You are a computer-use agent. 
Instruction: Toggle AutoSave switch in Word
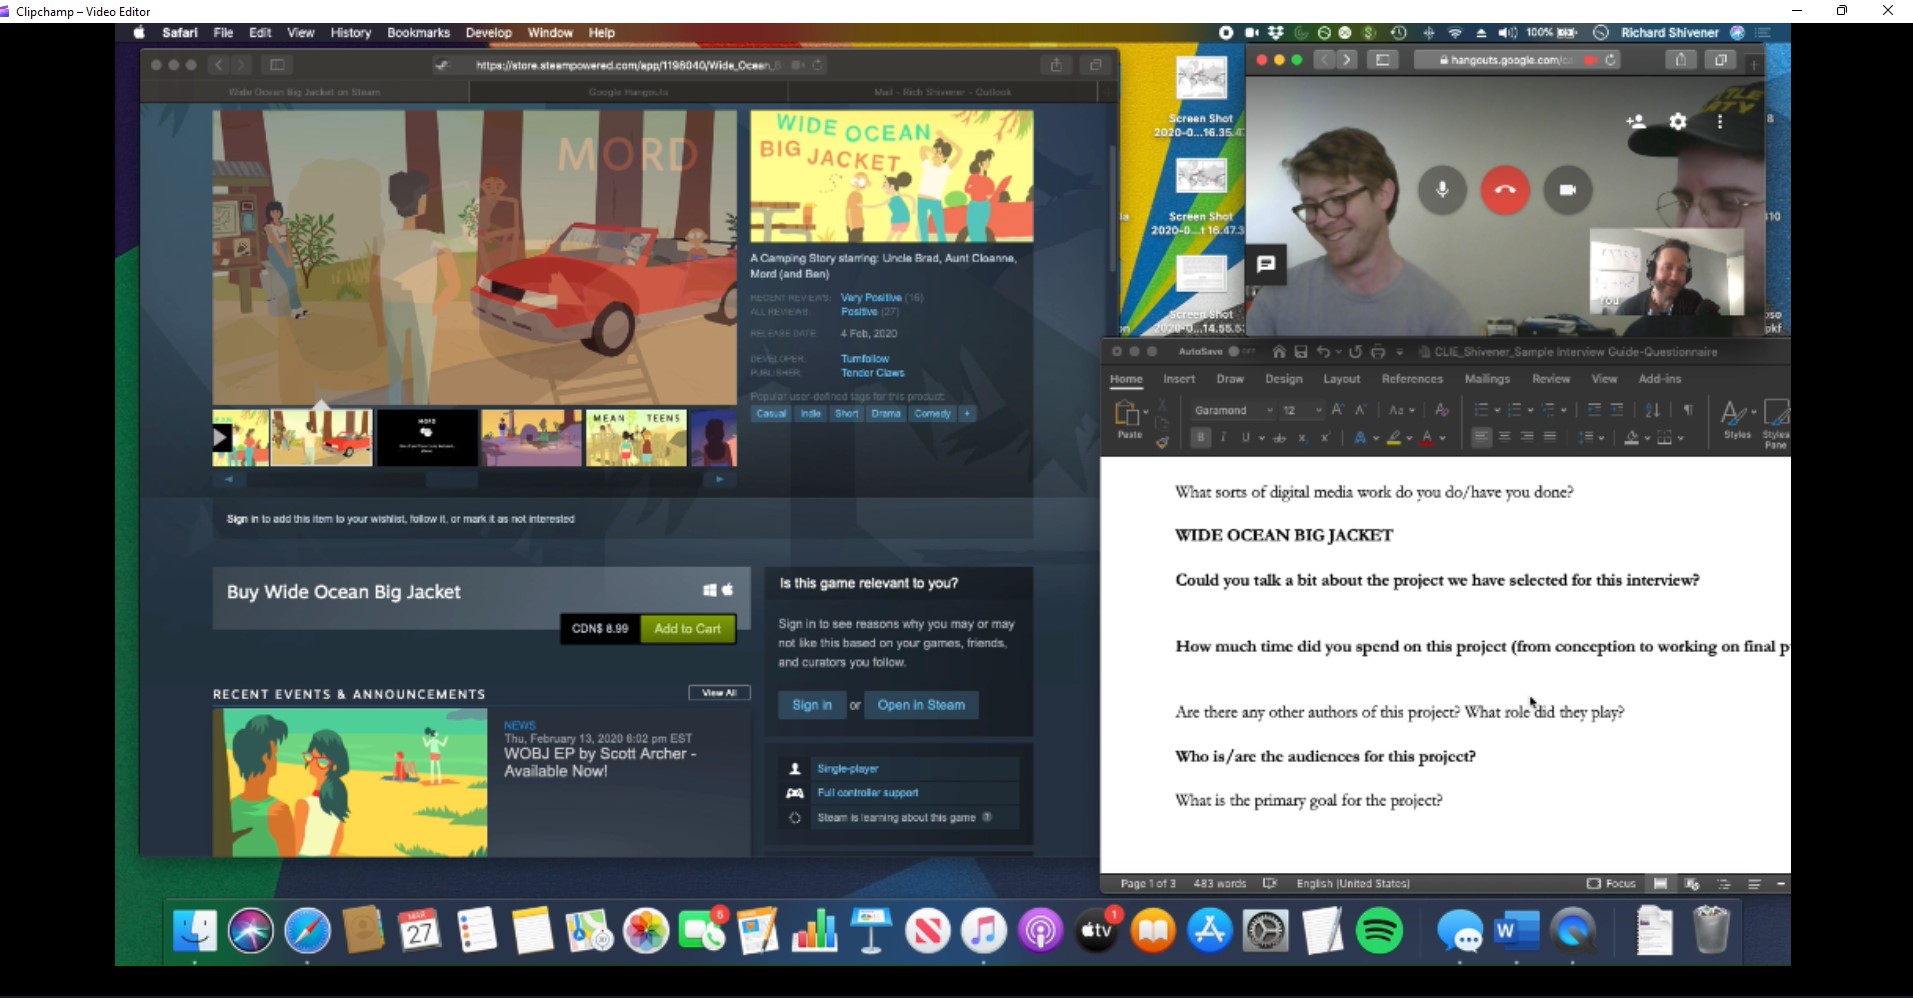click(x=1241, y=352)
